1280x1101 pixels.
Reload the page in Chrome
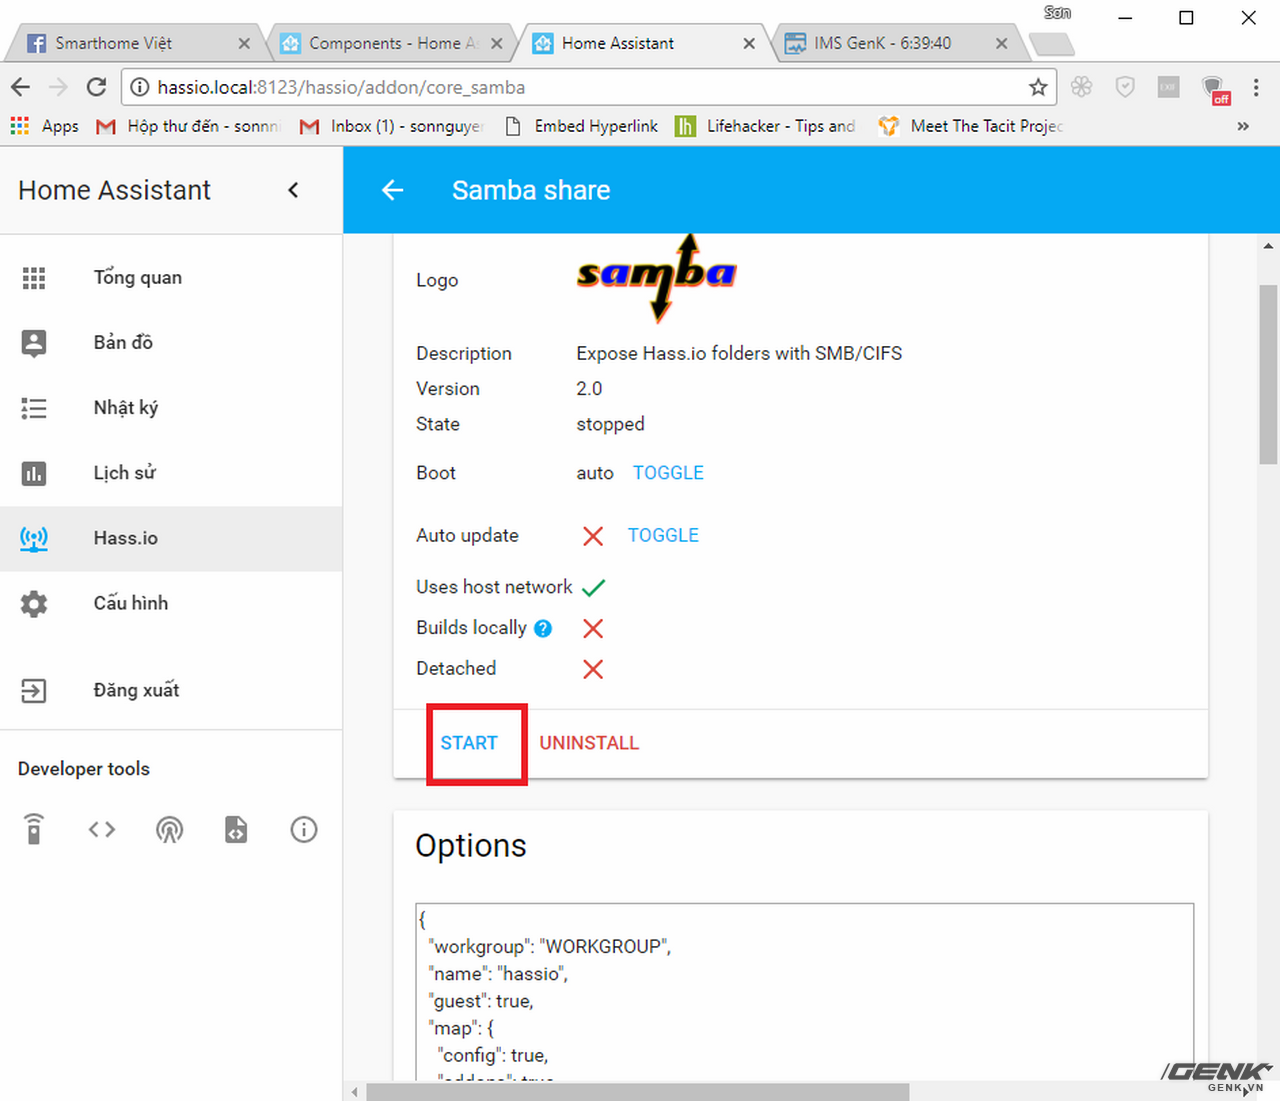(96, 87)
